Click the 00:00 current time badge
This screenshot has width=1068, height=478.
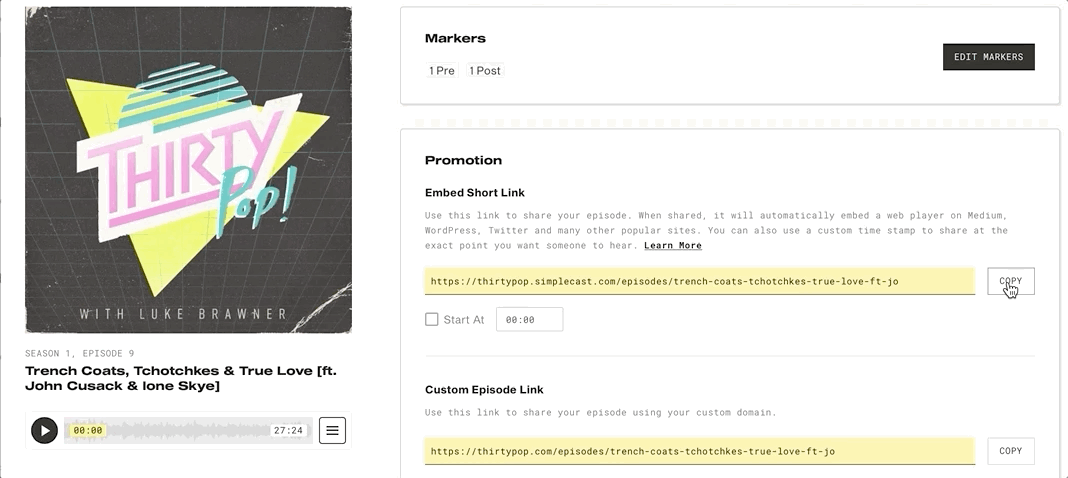(x=88, y=430)
